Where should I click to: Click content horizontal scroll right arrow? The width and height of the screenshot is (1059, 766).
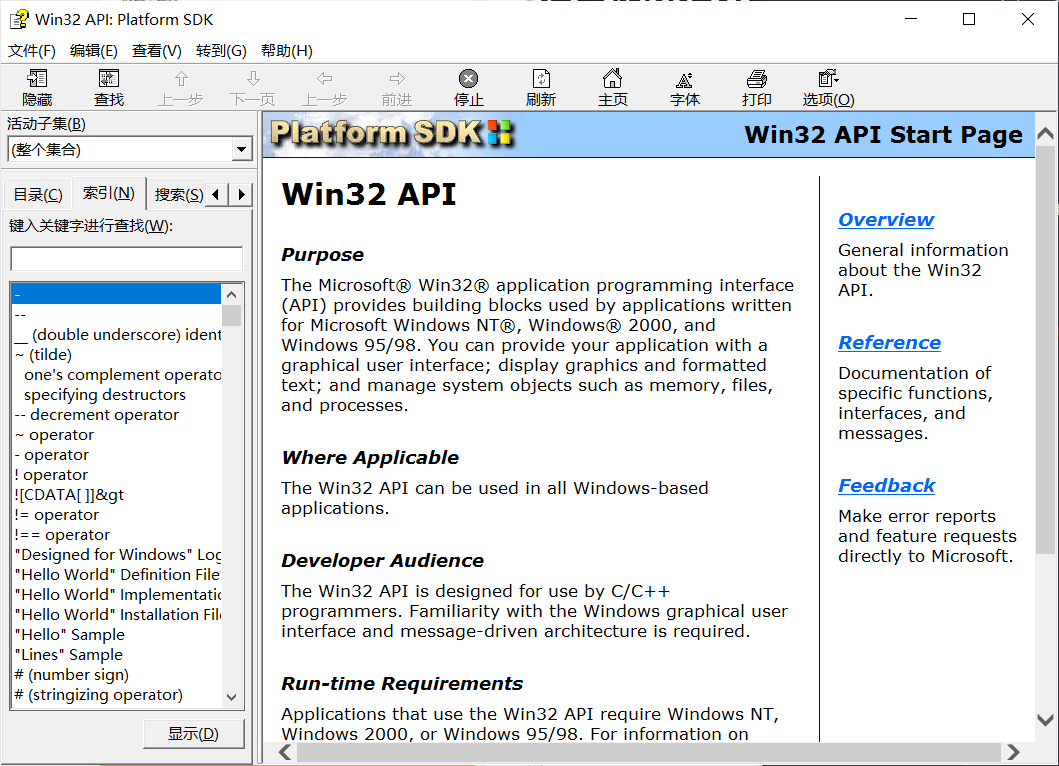coord(1012,752)
